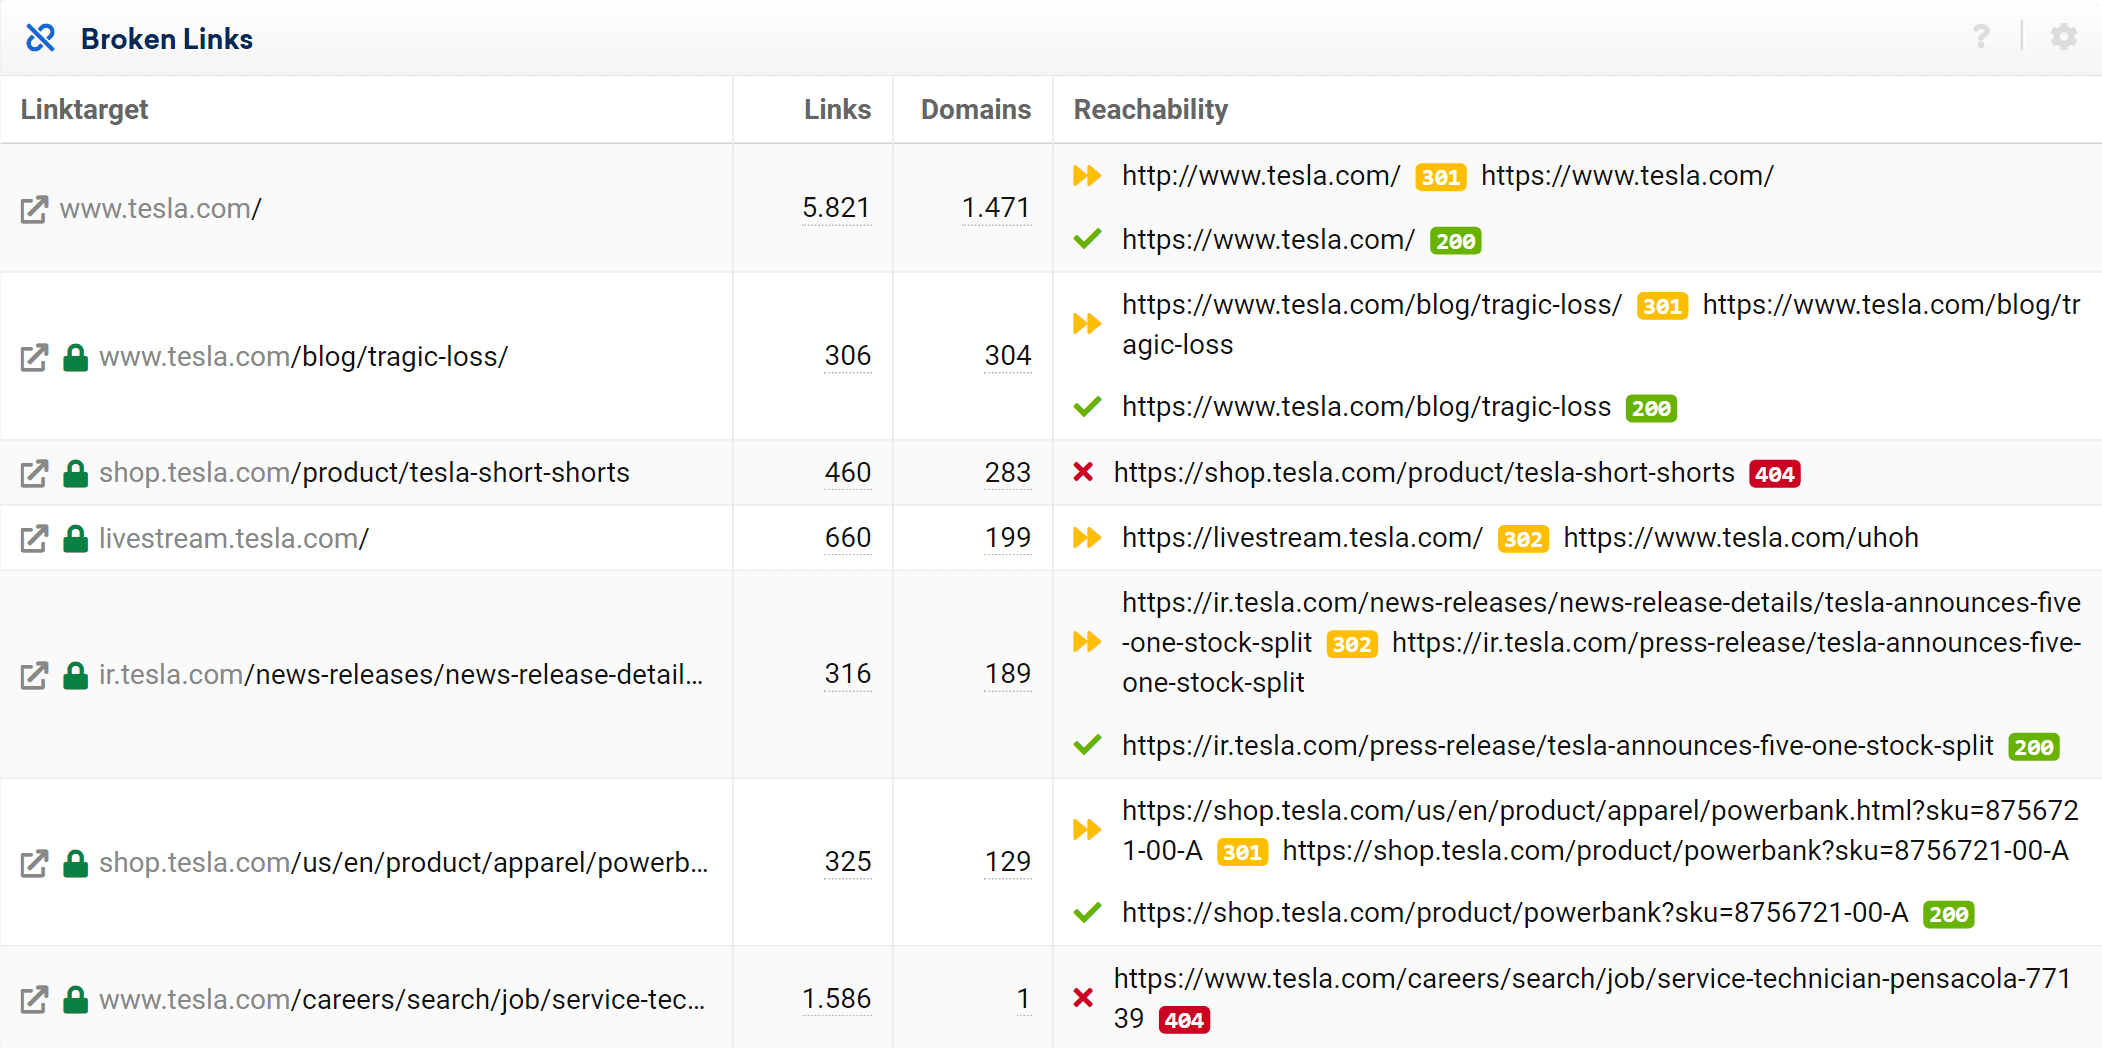Open shop.tesla.com/us/en/product/apparel link target

[404, 863]
